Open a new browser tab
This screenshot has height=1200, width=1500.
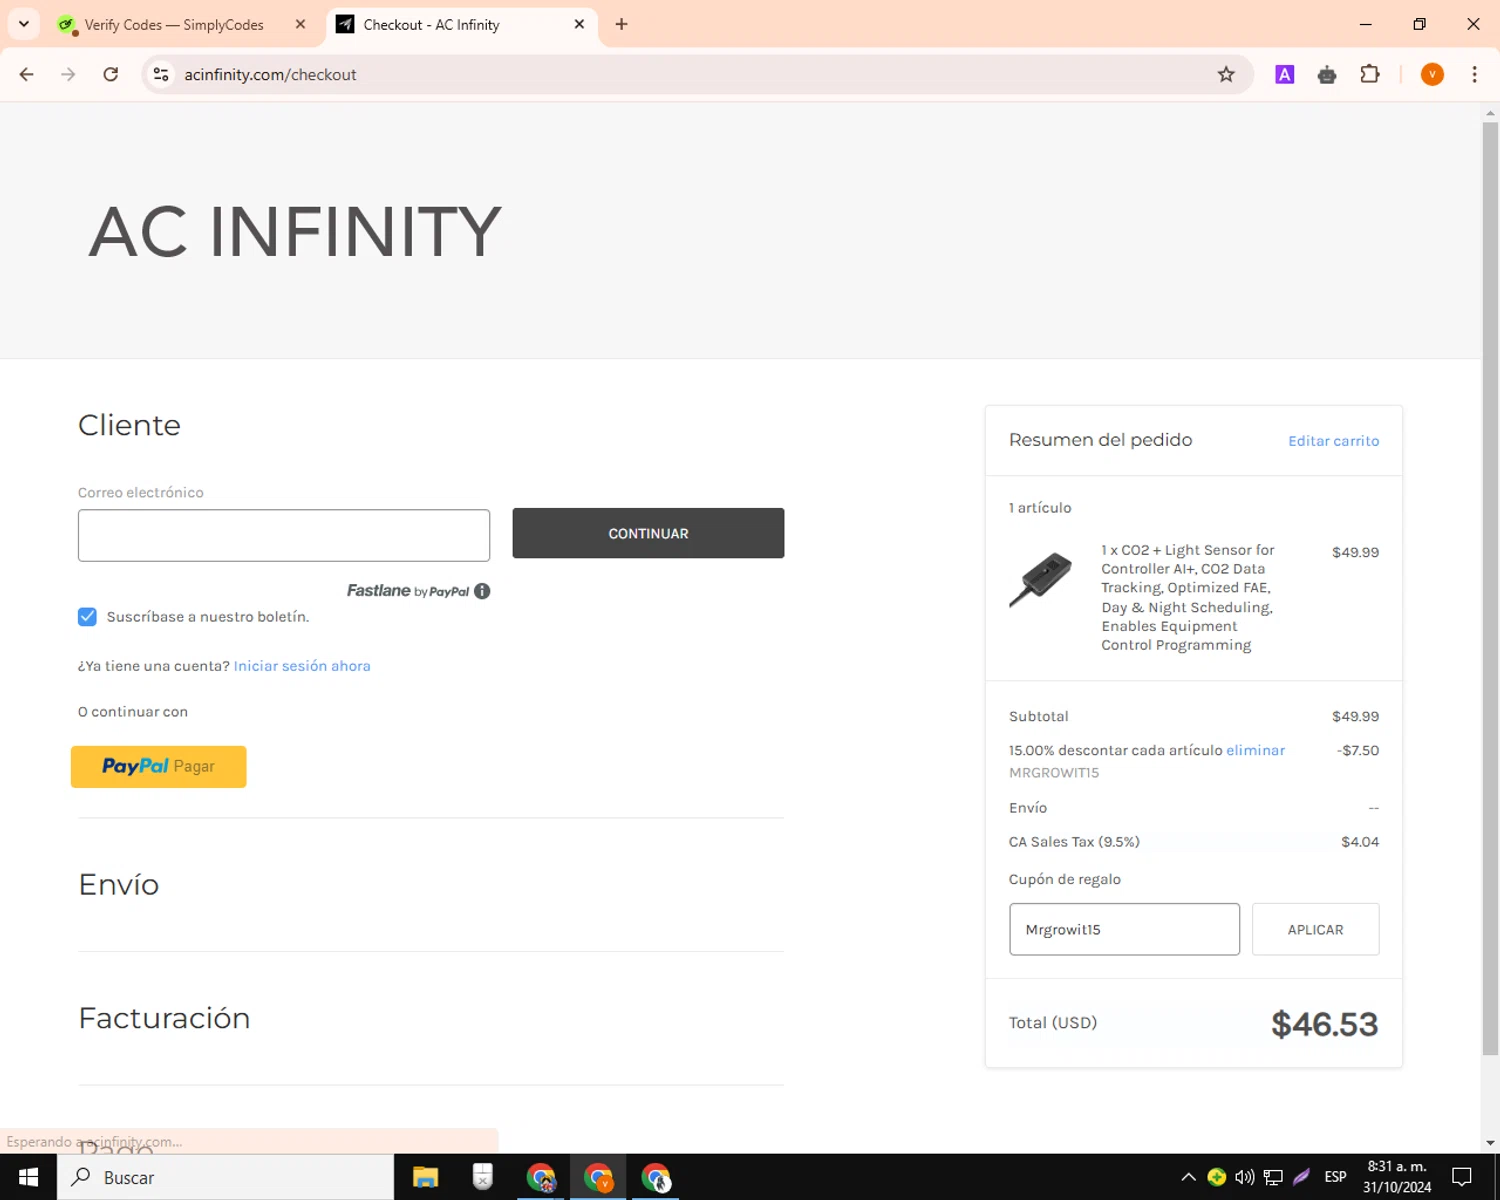point(621,24)
